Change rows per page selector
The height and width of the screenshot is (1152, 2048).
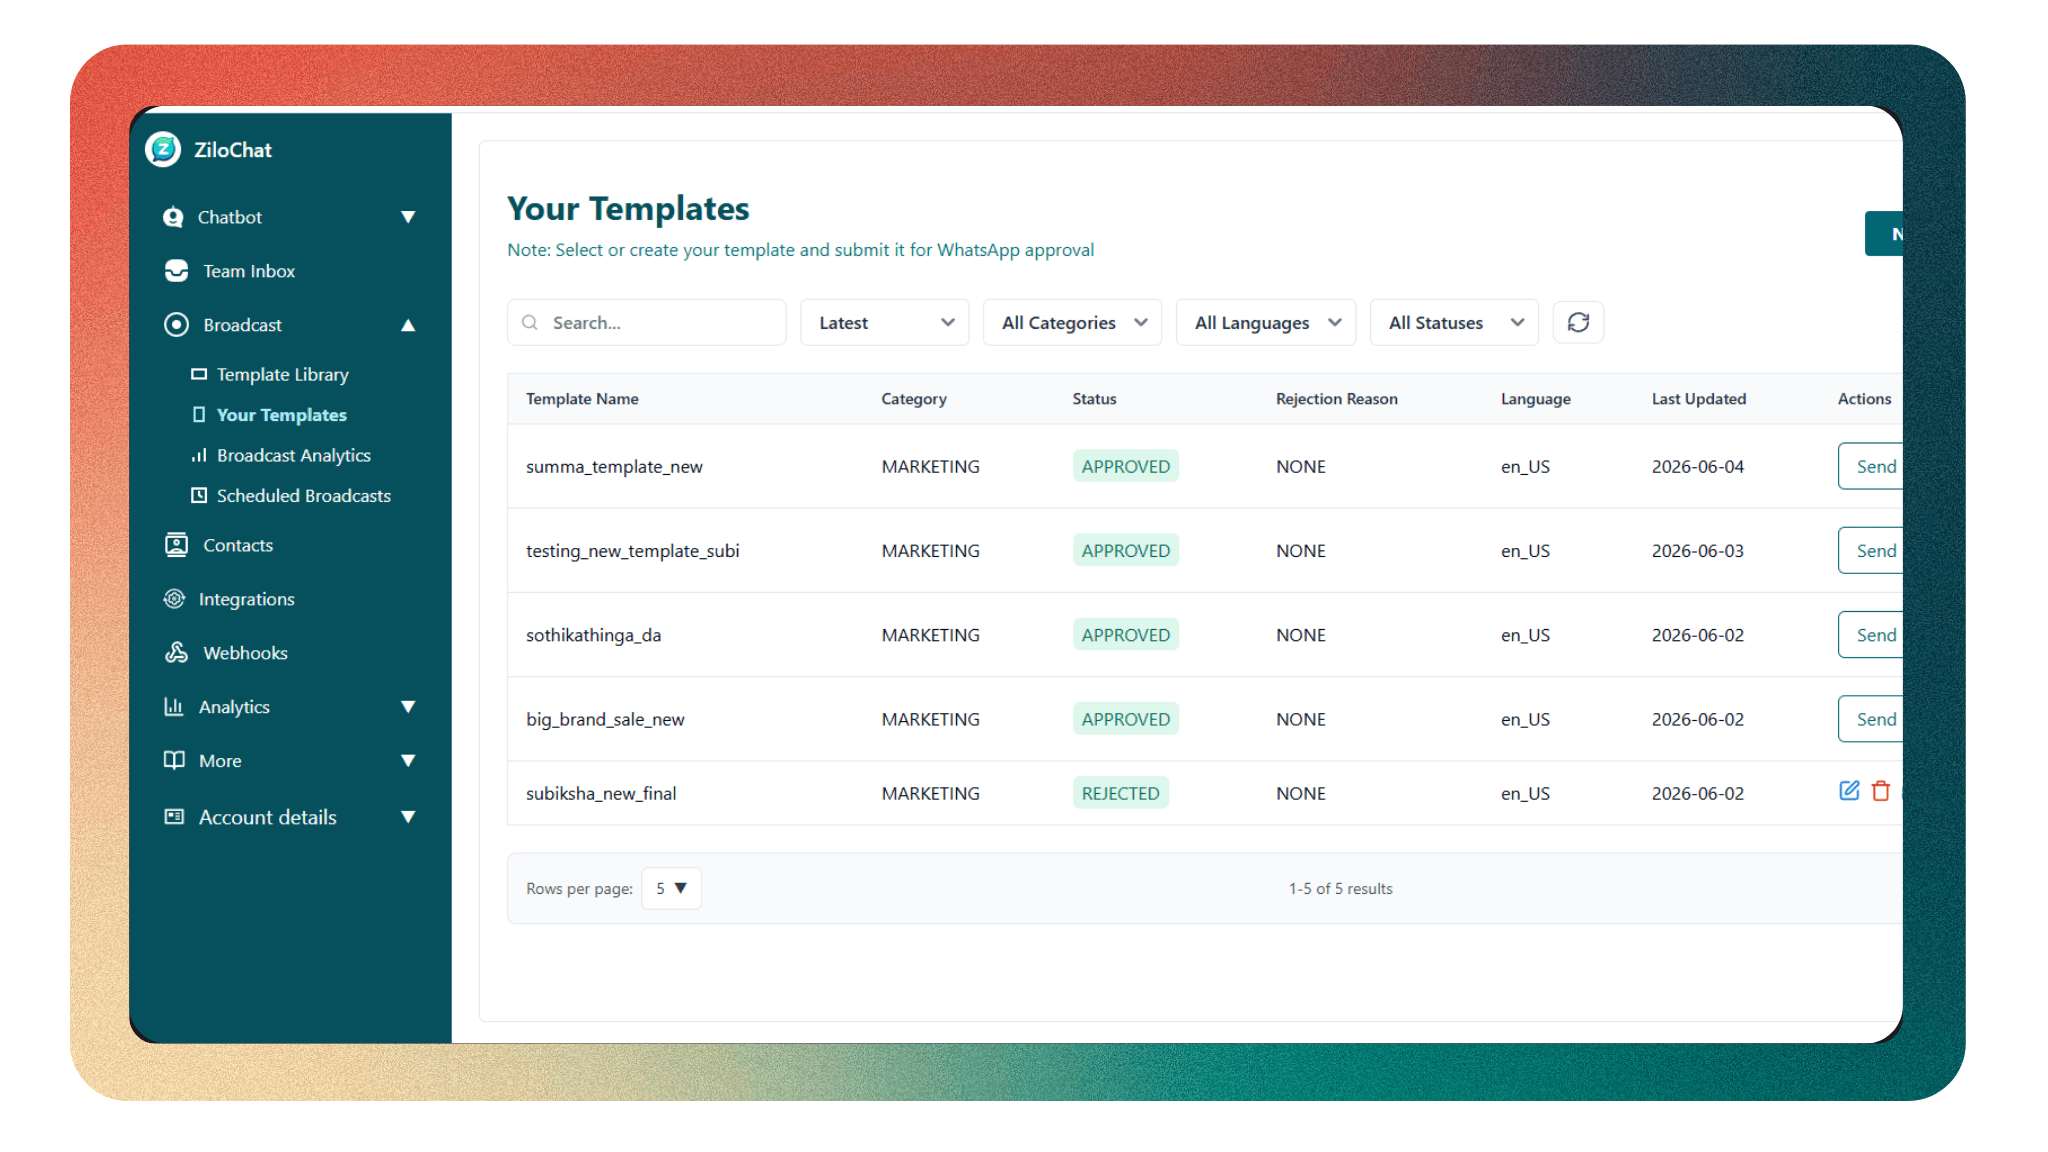tap(671, 888)
